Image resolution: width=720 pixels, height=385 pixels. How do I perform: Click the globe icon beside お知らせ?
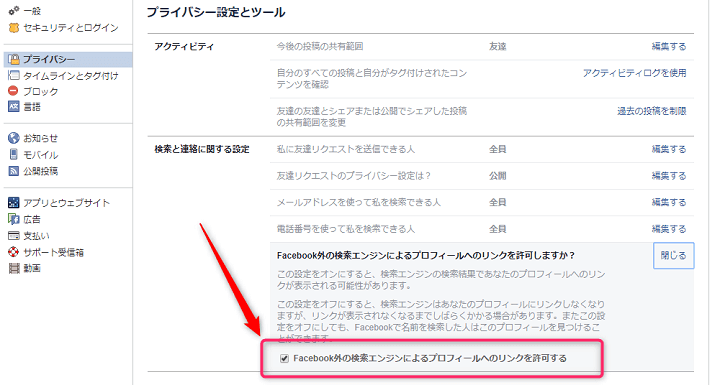[x=14, y=138]
